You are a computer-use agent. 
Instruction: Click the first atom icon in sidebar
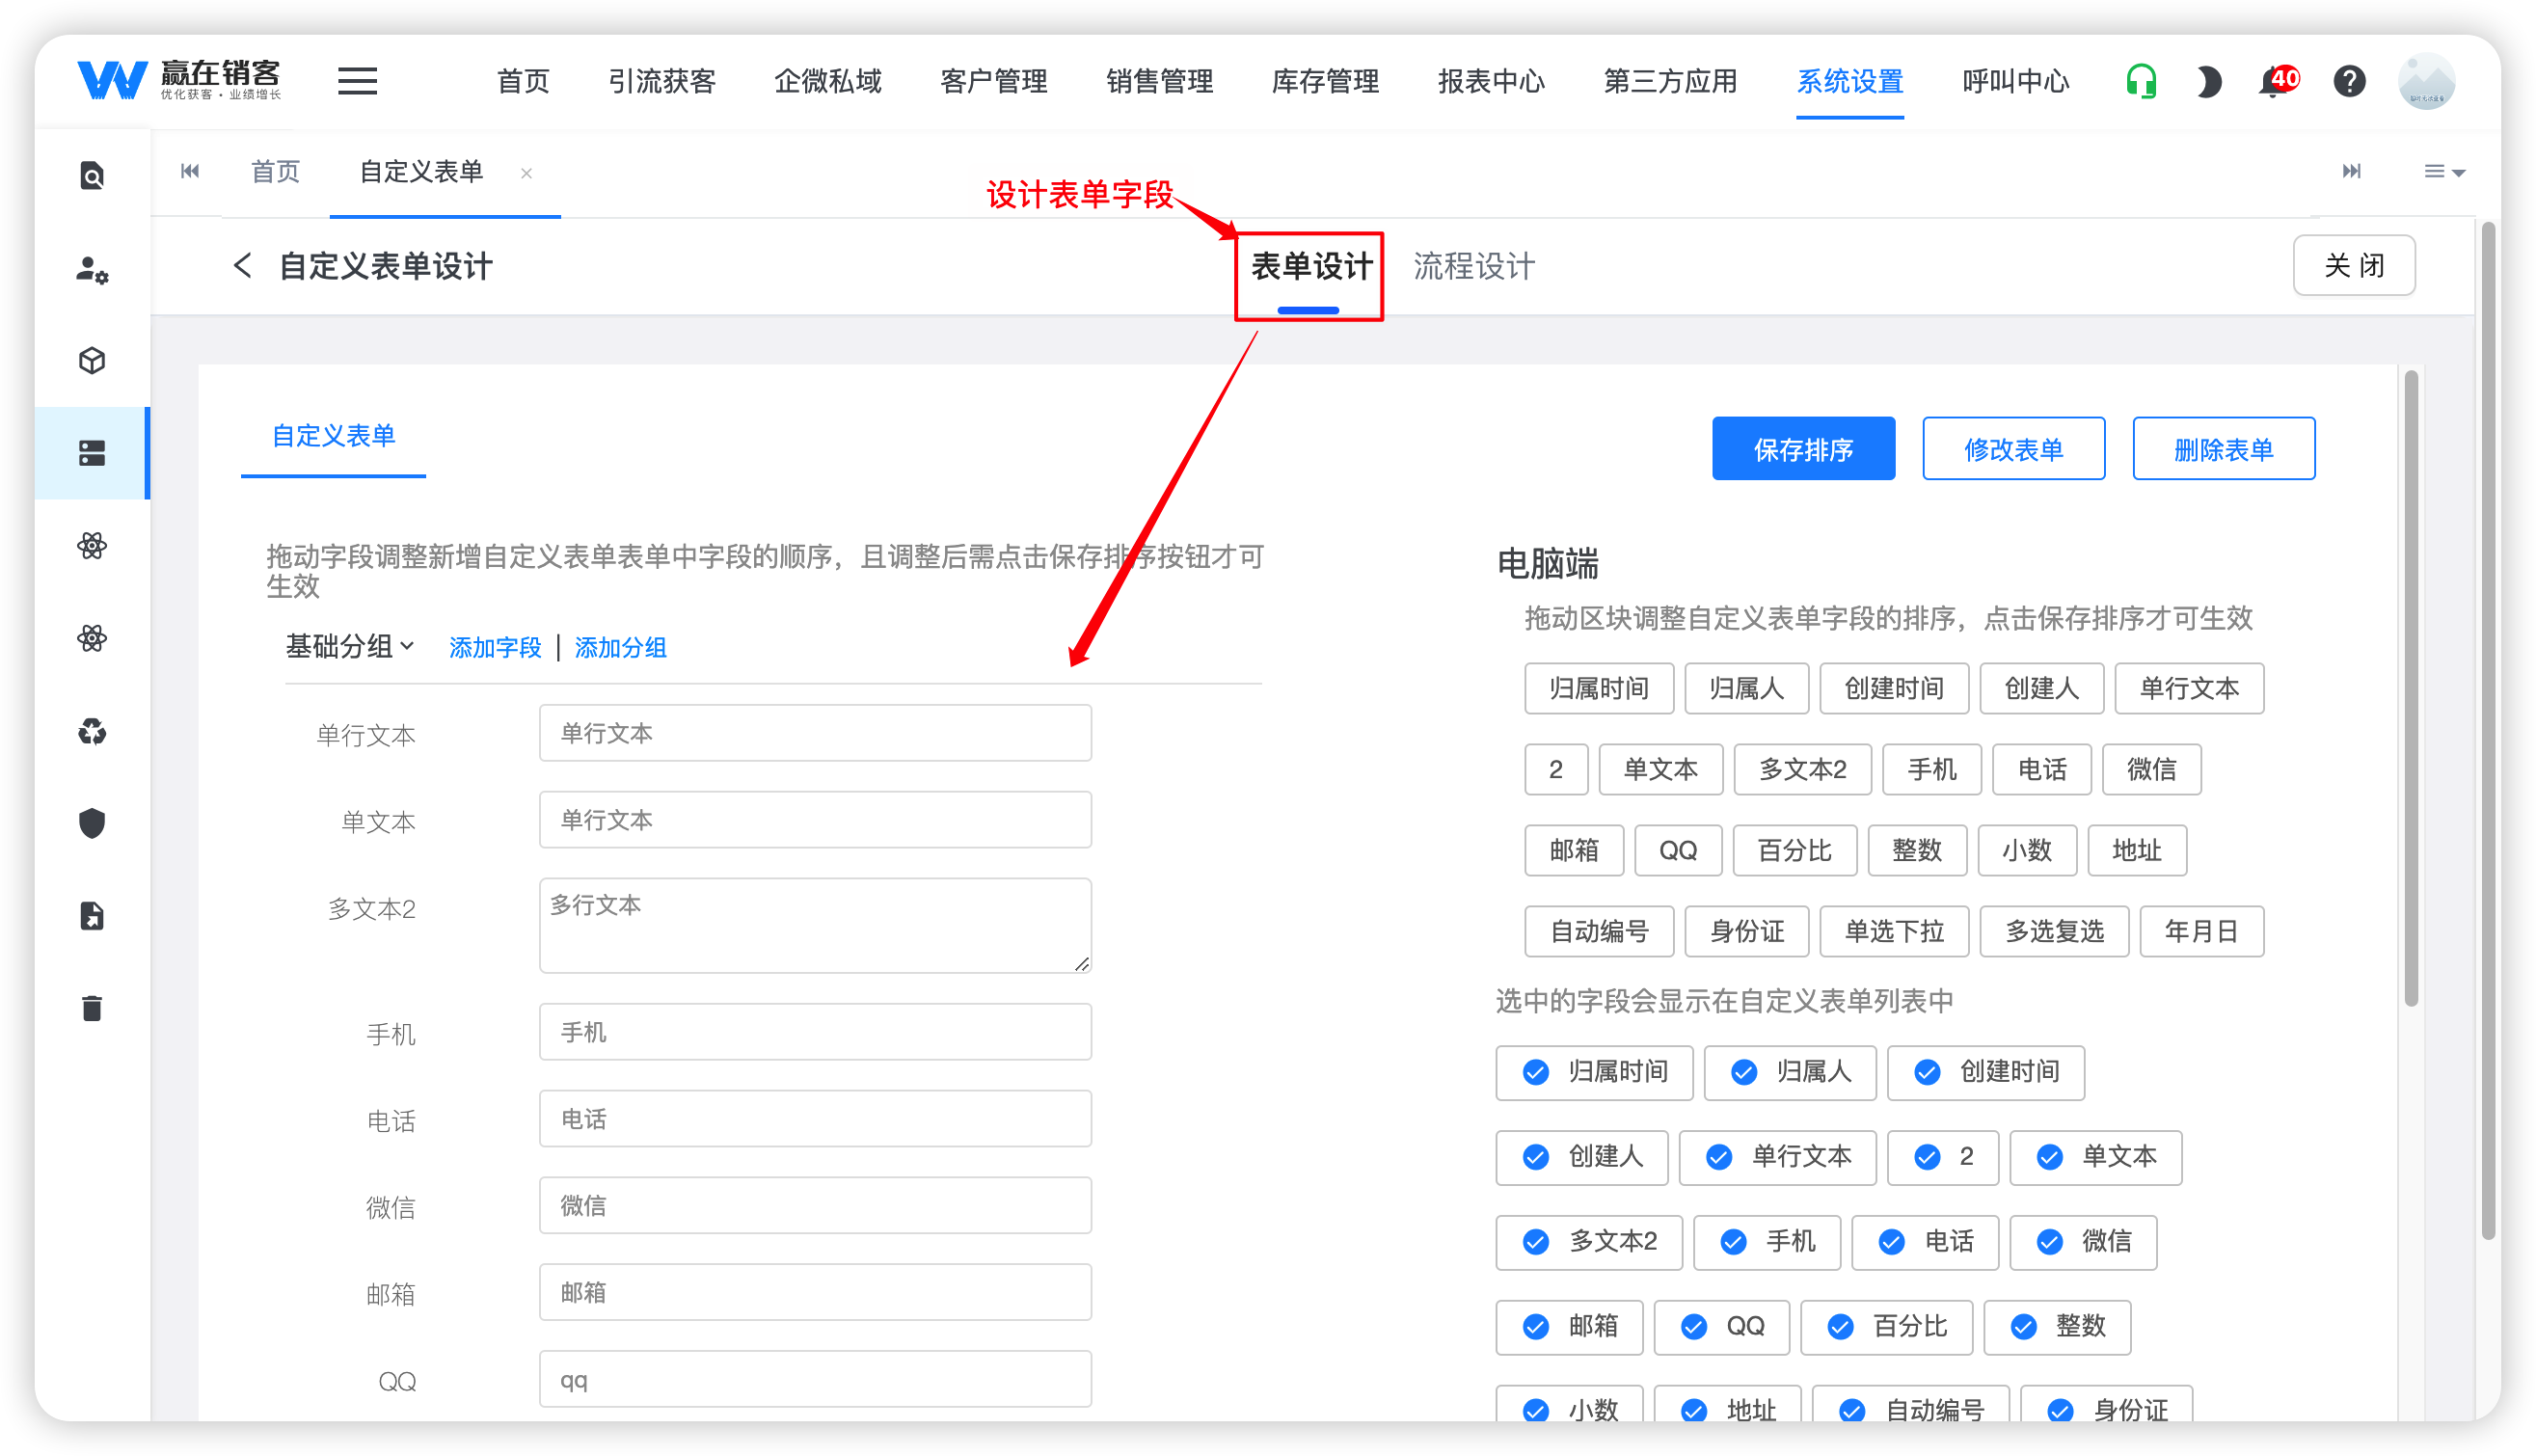[x=92, y=546]
